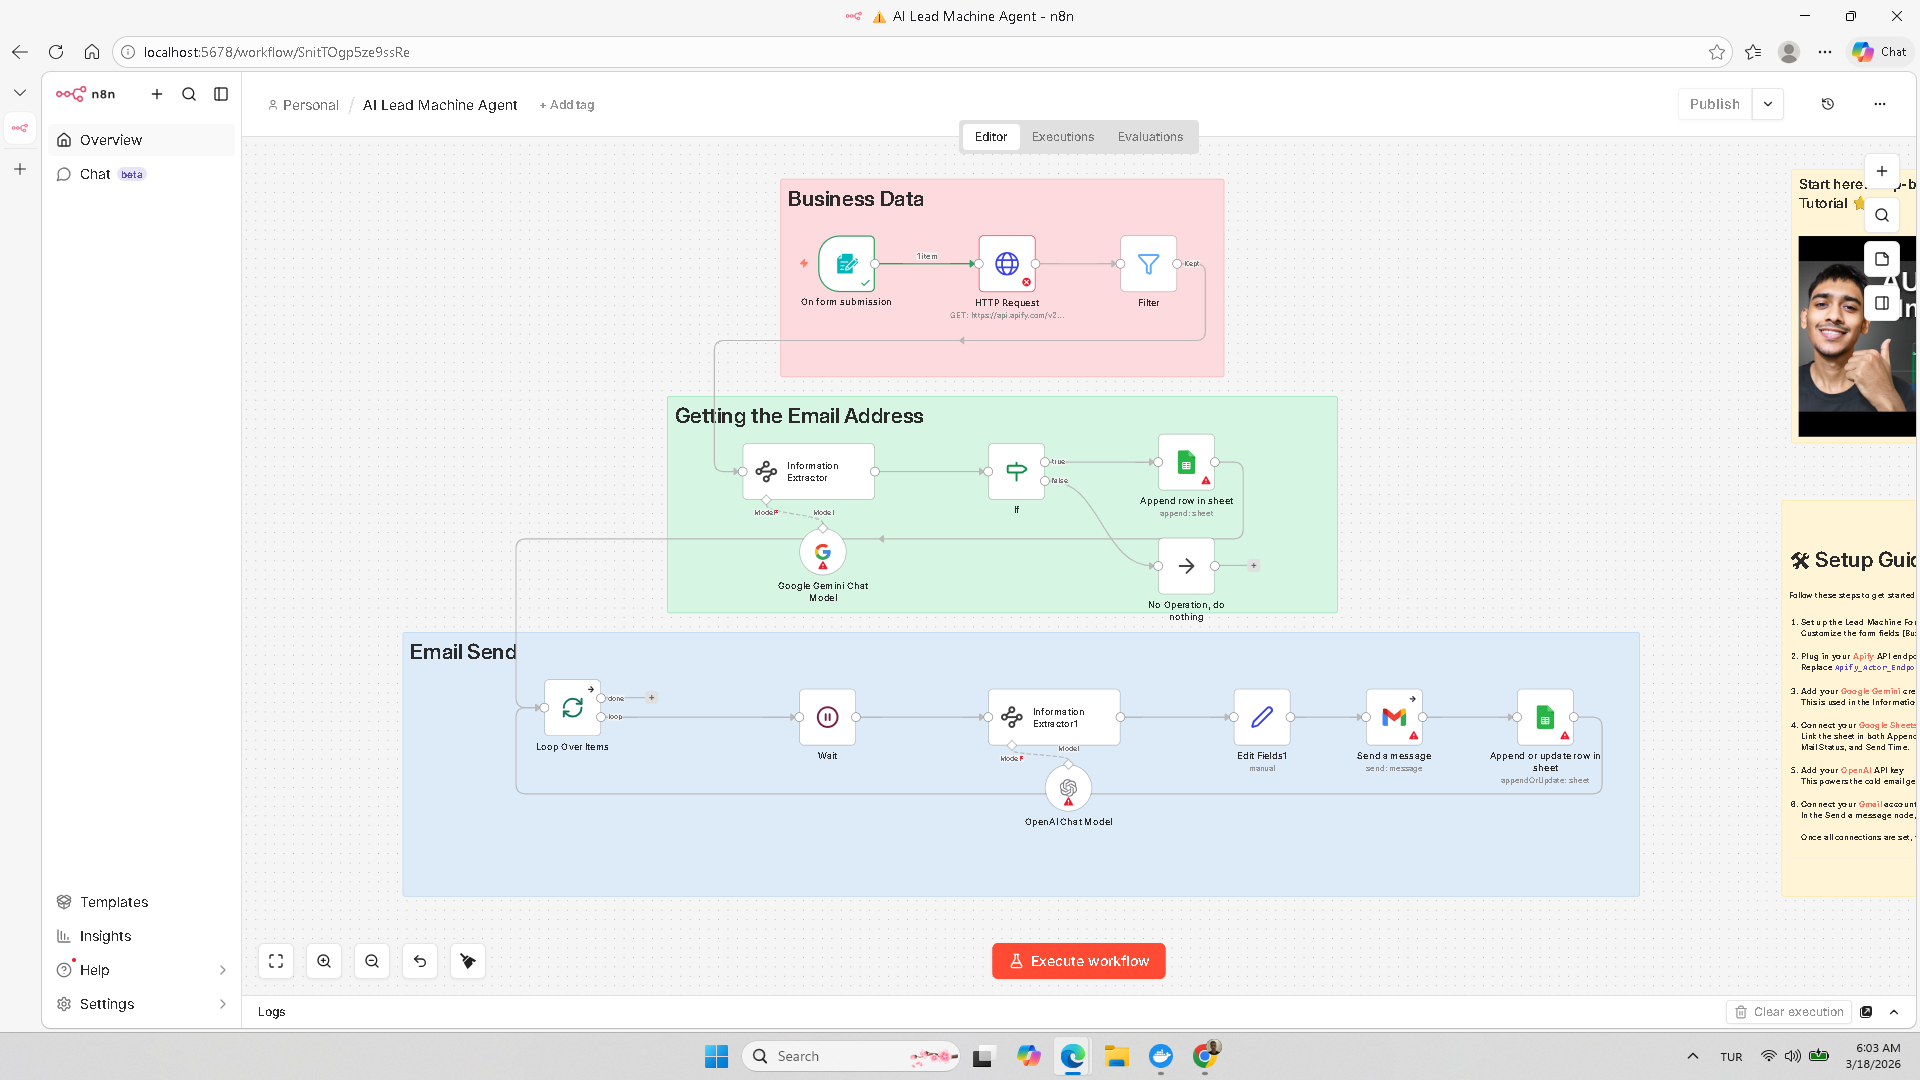Switch to the Evaluations tab
The image size is (1920, 1080).
[x=1150, y=137]
